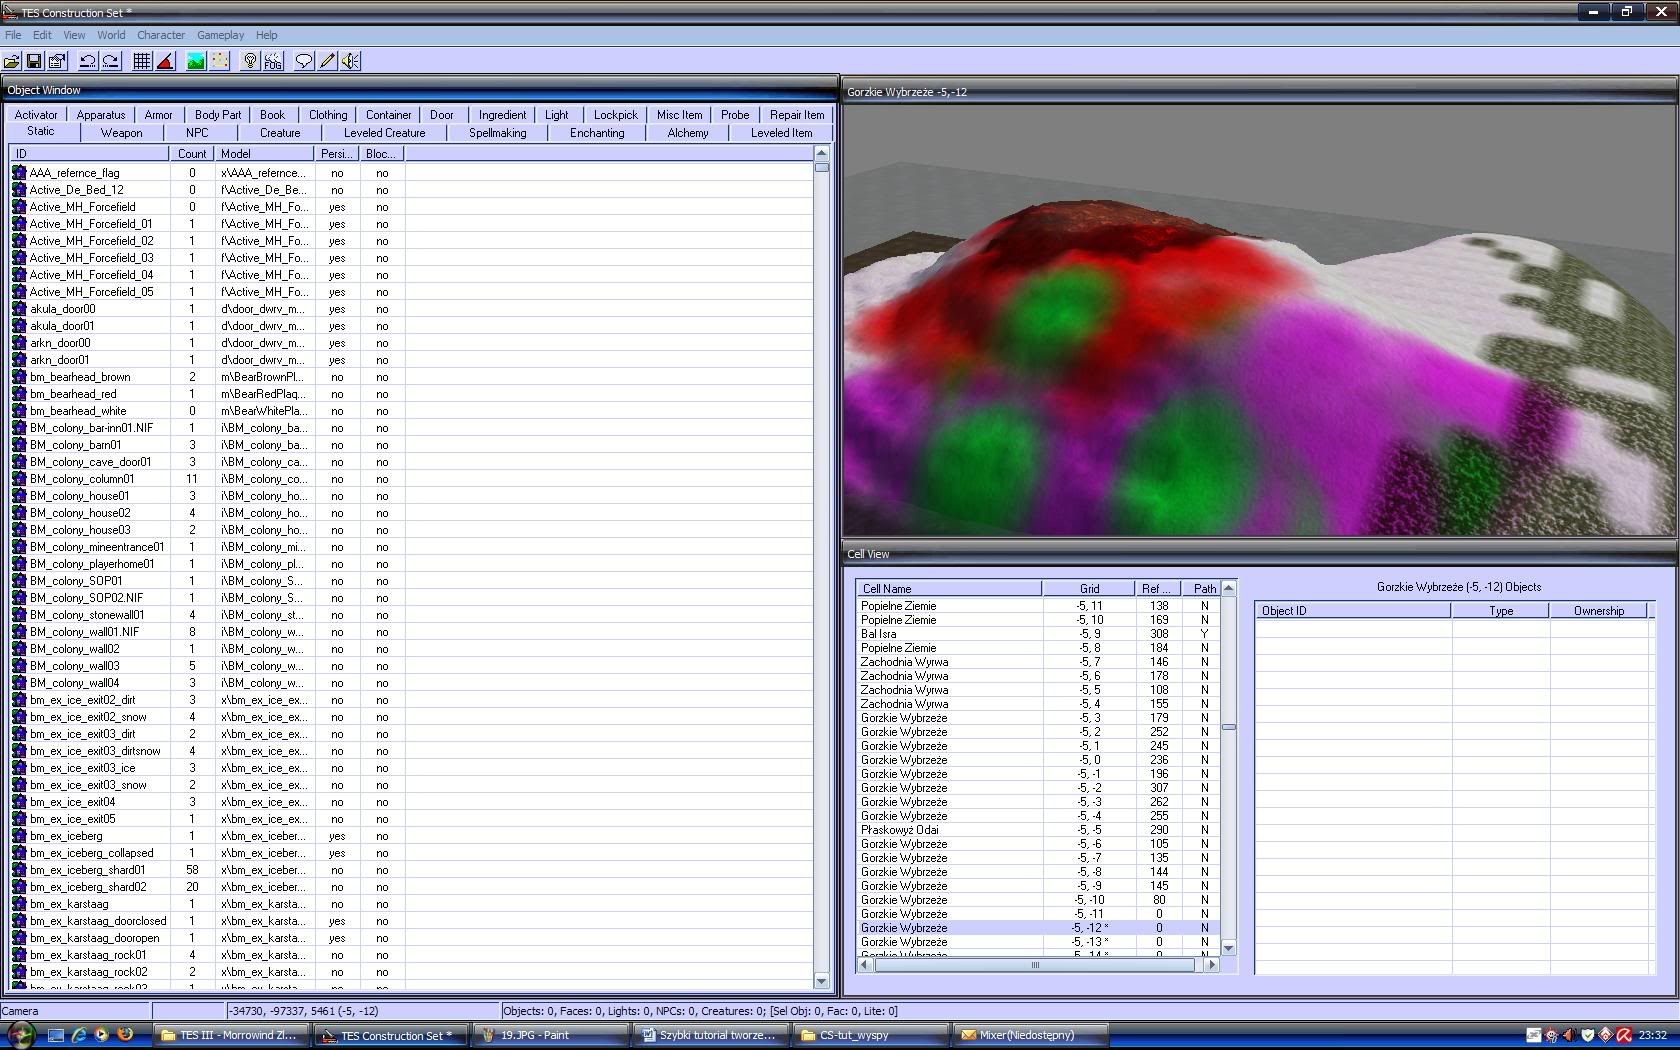Viewport: 1680px width, 1050px height.
Task: Open the Preferences toolbar icon
Action: (x=57, y=61)
